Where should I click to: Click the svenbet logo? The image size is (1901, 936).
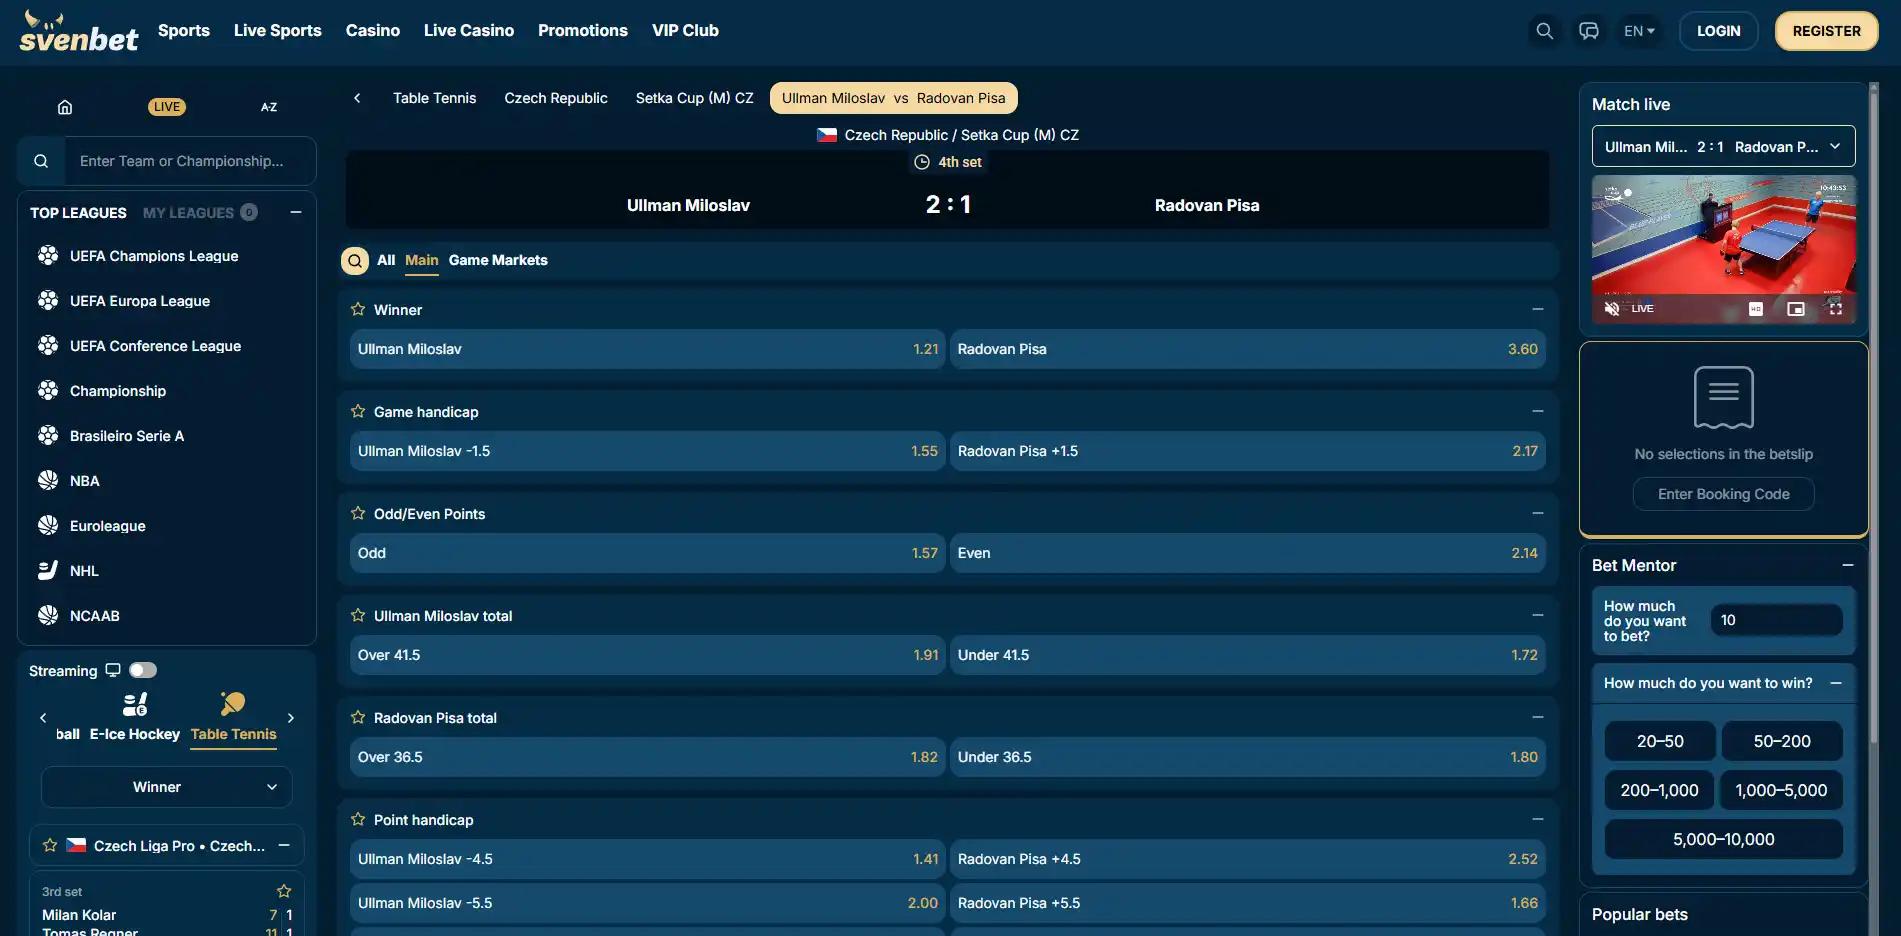[79, 32]
